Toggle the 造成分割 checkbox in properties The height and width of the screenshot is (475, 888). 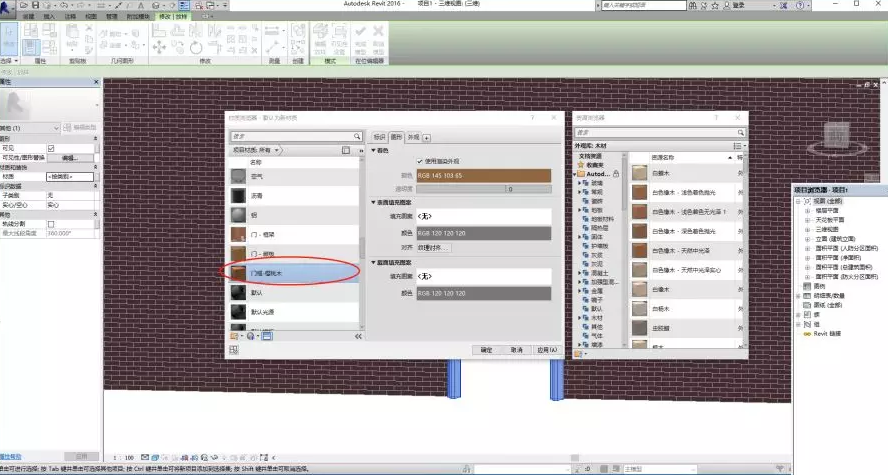point(52,224)
